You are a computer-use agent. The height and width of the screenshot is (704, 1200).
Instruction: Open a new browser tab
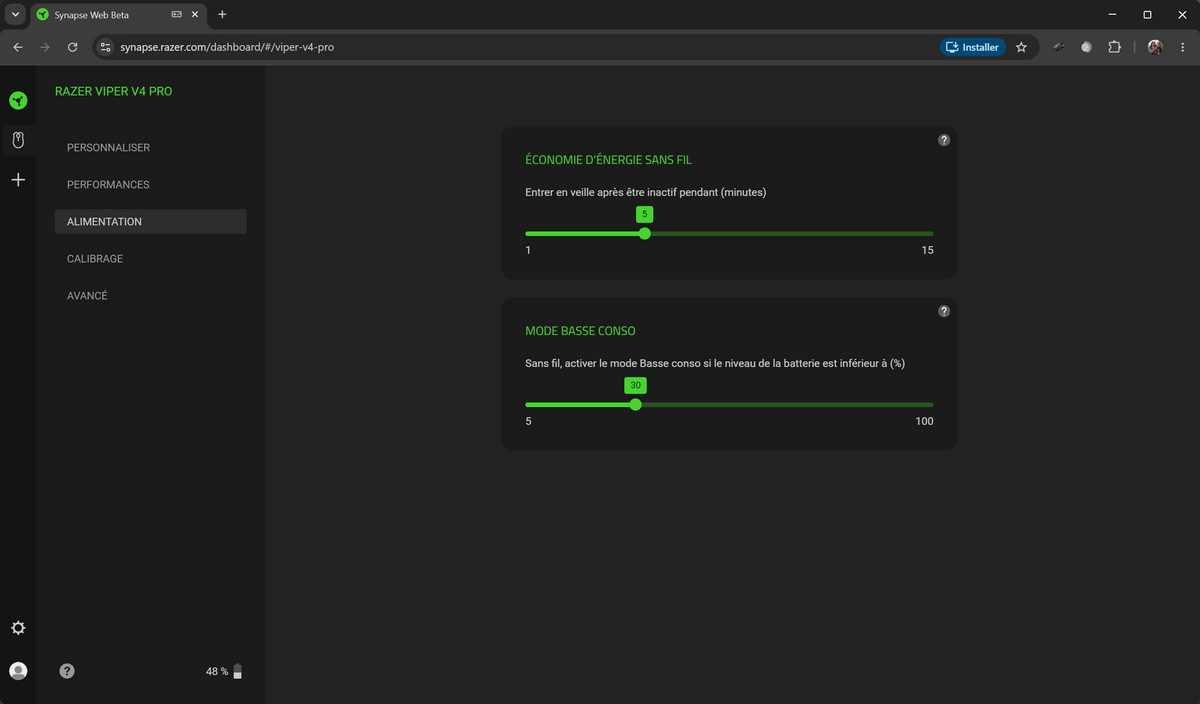pos(222,15)
